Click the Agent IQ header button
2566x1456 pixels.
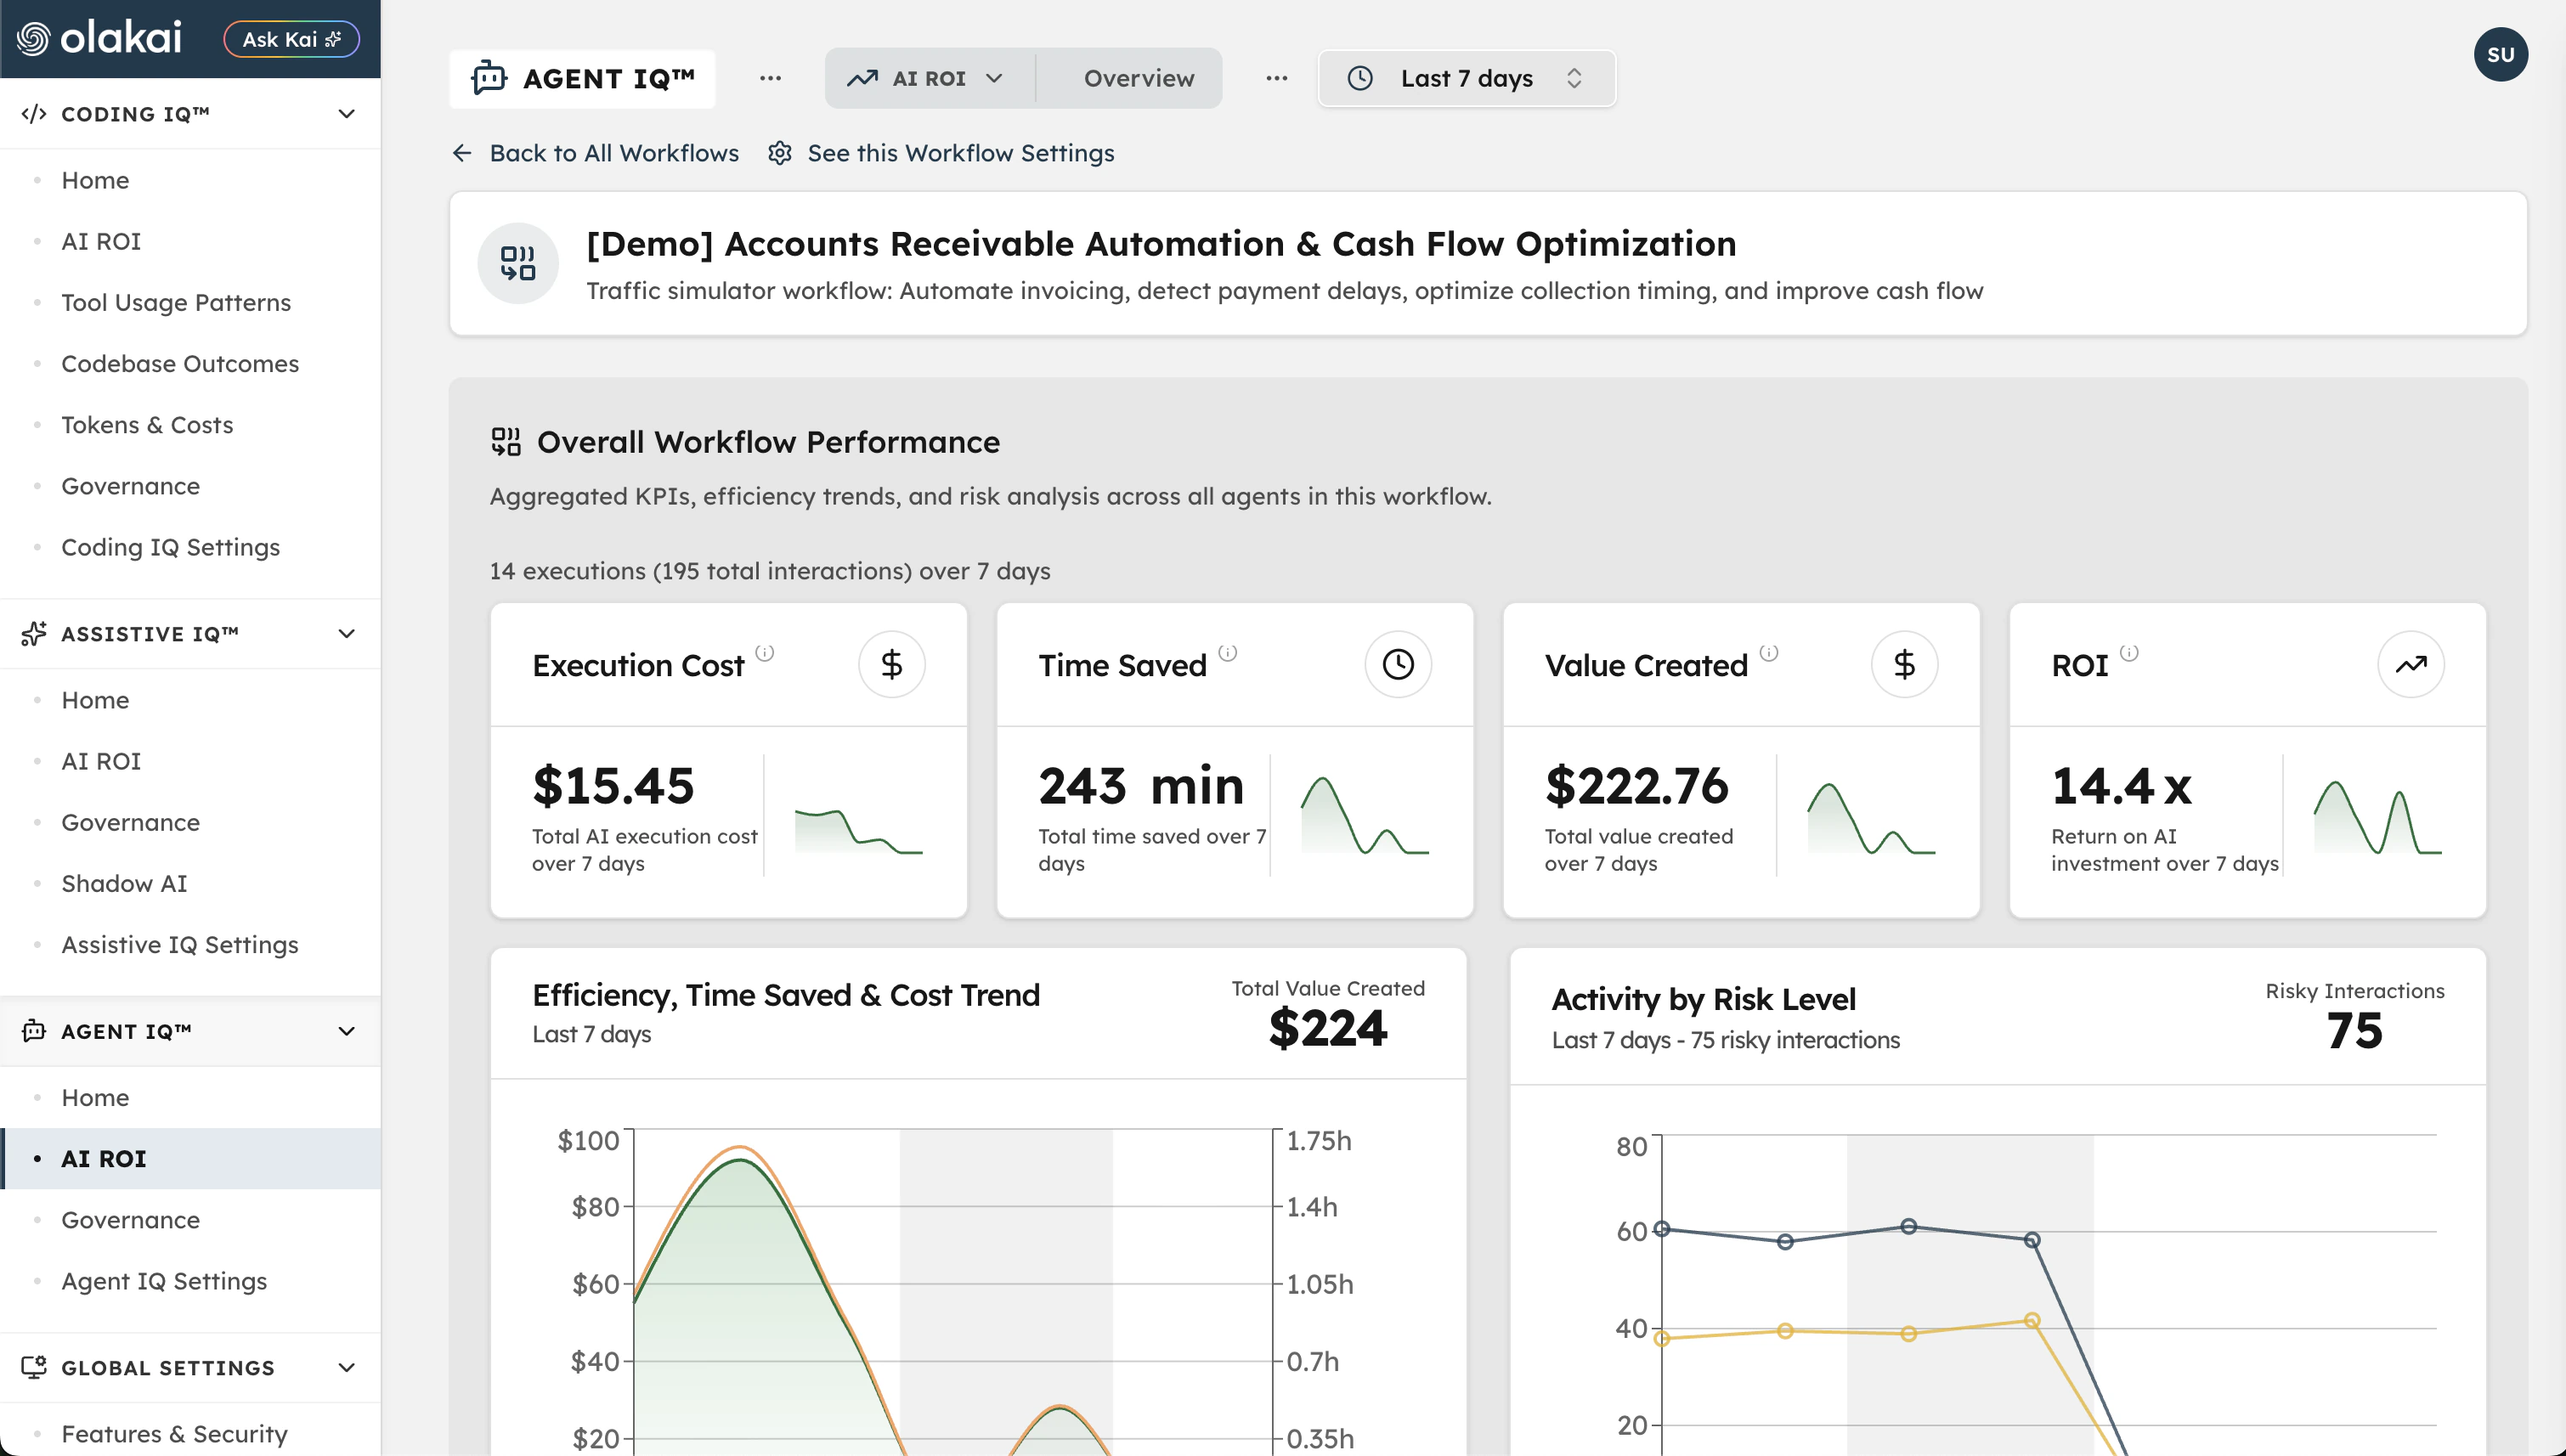click(582, 78)
